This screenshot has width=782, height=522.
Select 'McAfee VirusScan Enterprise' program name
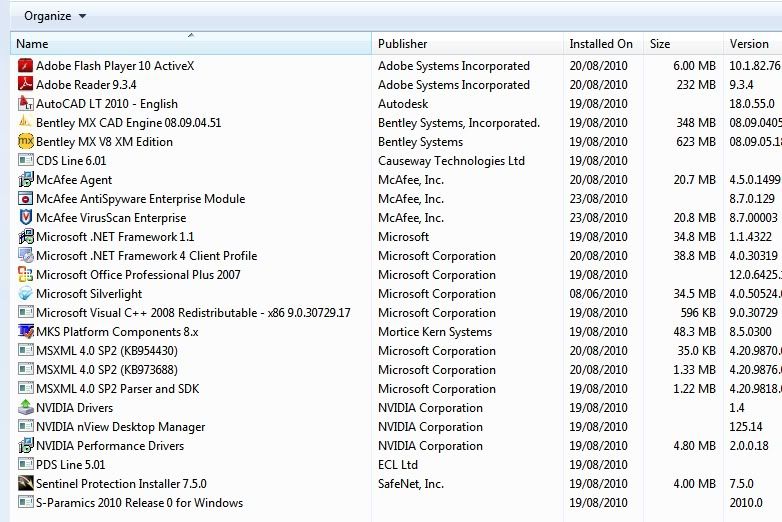(111, 218)
